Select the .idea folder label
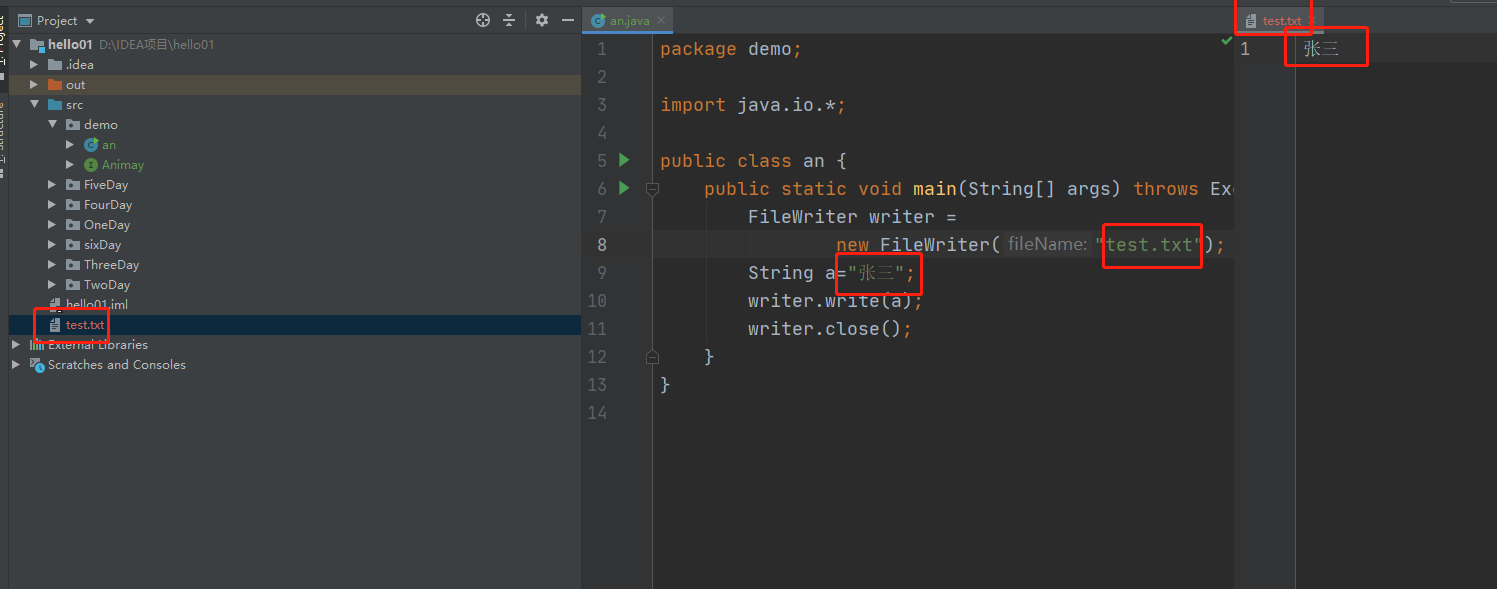The height and width of the screenshot is (589, 1497). click(x=80, y=65)
